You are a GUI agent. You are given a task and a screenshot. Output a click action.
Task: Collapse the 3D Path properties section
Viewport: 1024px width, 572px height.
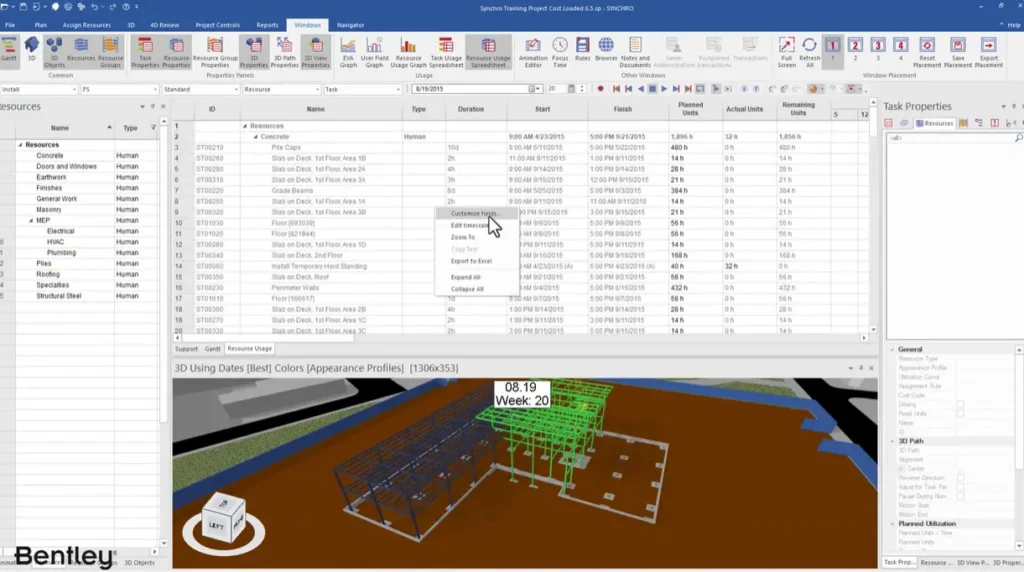coord(893,441)
